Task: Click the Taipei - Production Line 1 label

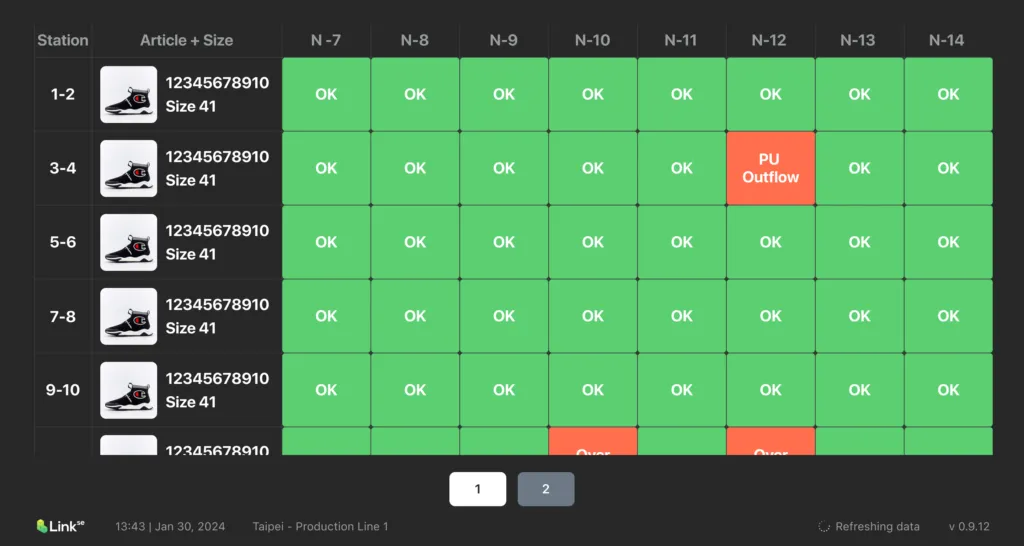Action: [x=321, y=526]
